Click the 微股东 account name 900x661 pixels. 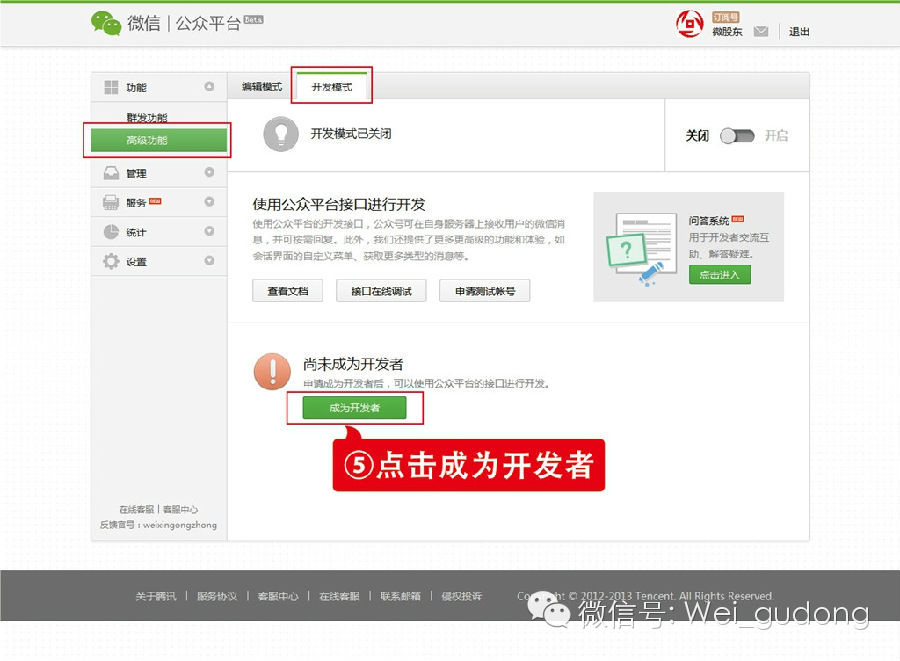[x=727, y=32]
